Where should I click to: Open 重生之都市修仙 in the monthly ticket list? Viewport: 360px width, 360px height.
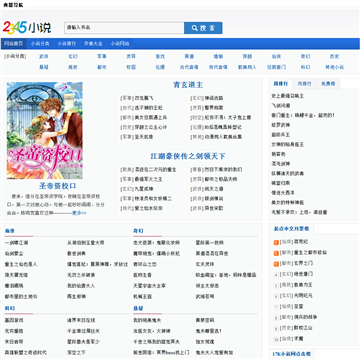310,252
